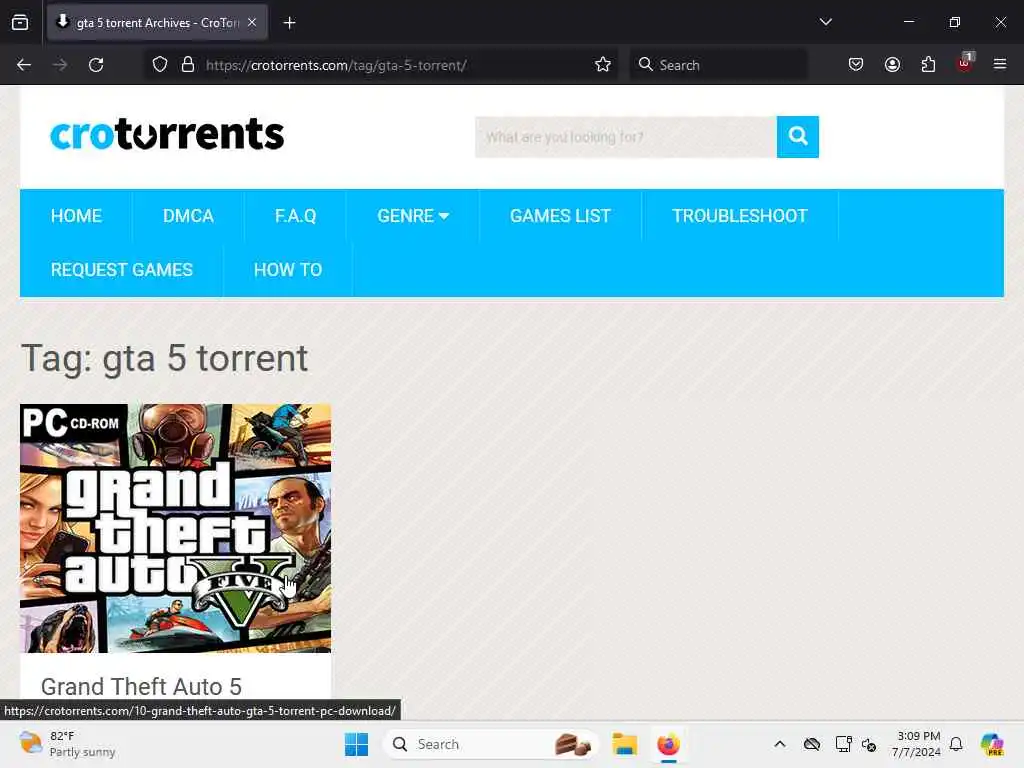This screenshot has width=1024, height=768.
Task: Open Firefox account icon
Action: (892, 65)
